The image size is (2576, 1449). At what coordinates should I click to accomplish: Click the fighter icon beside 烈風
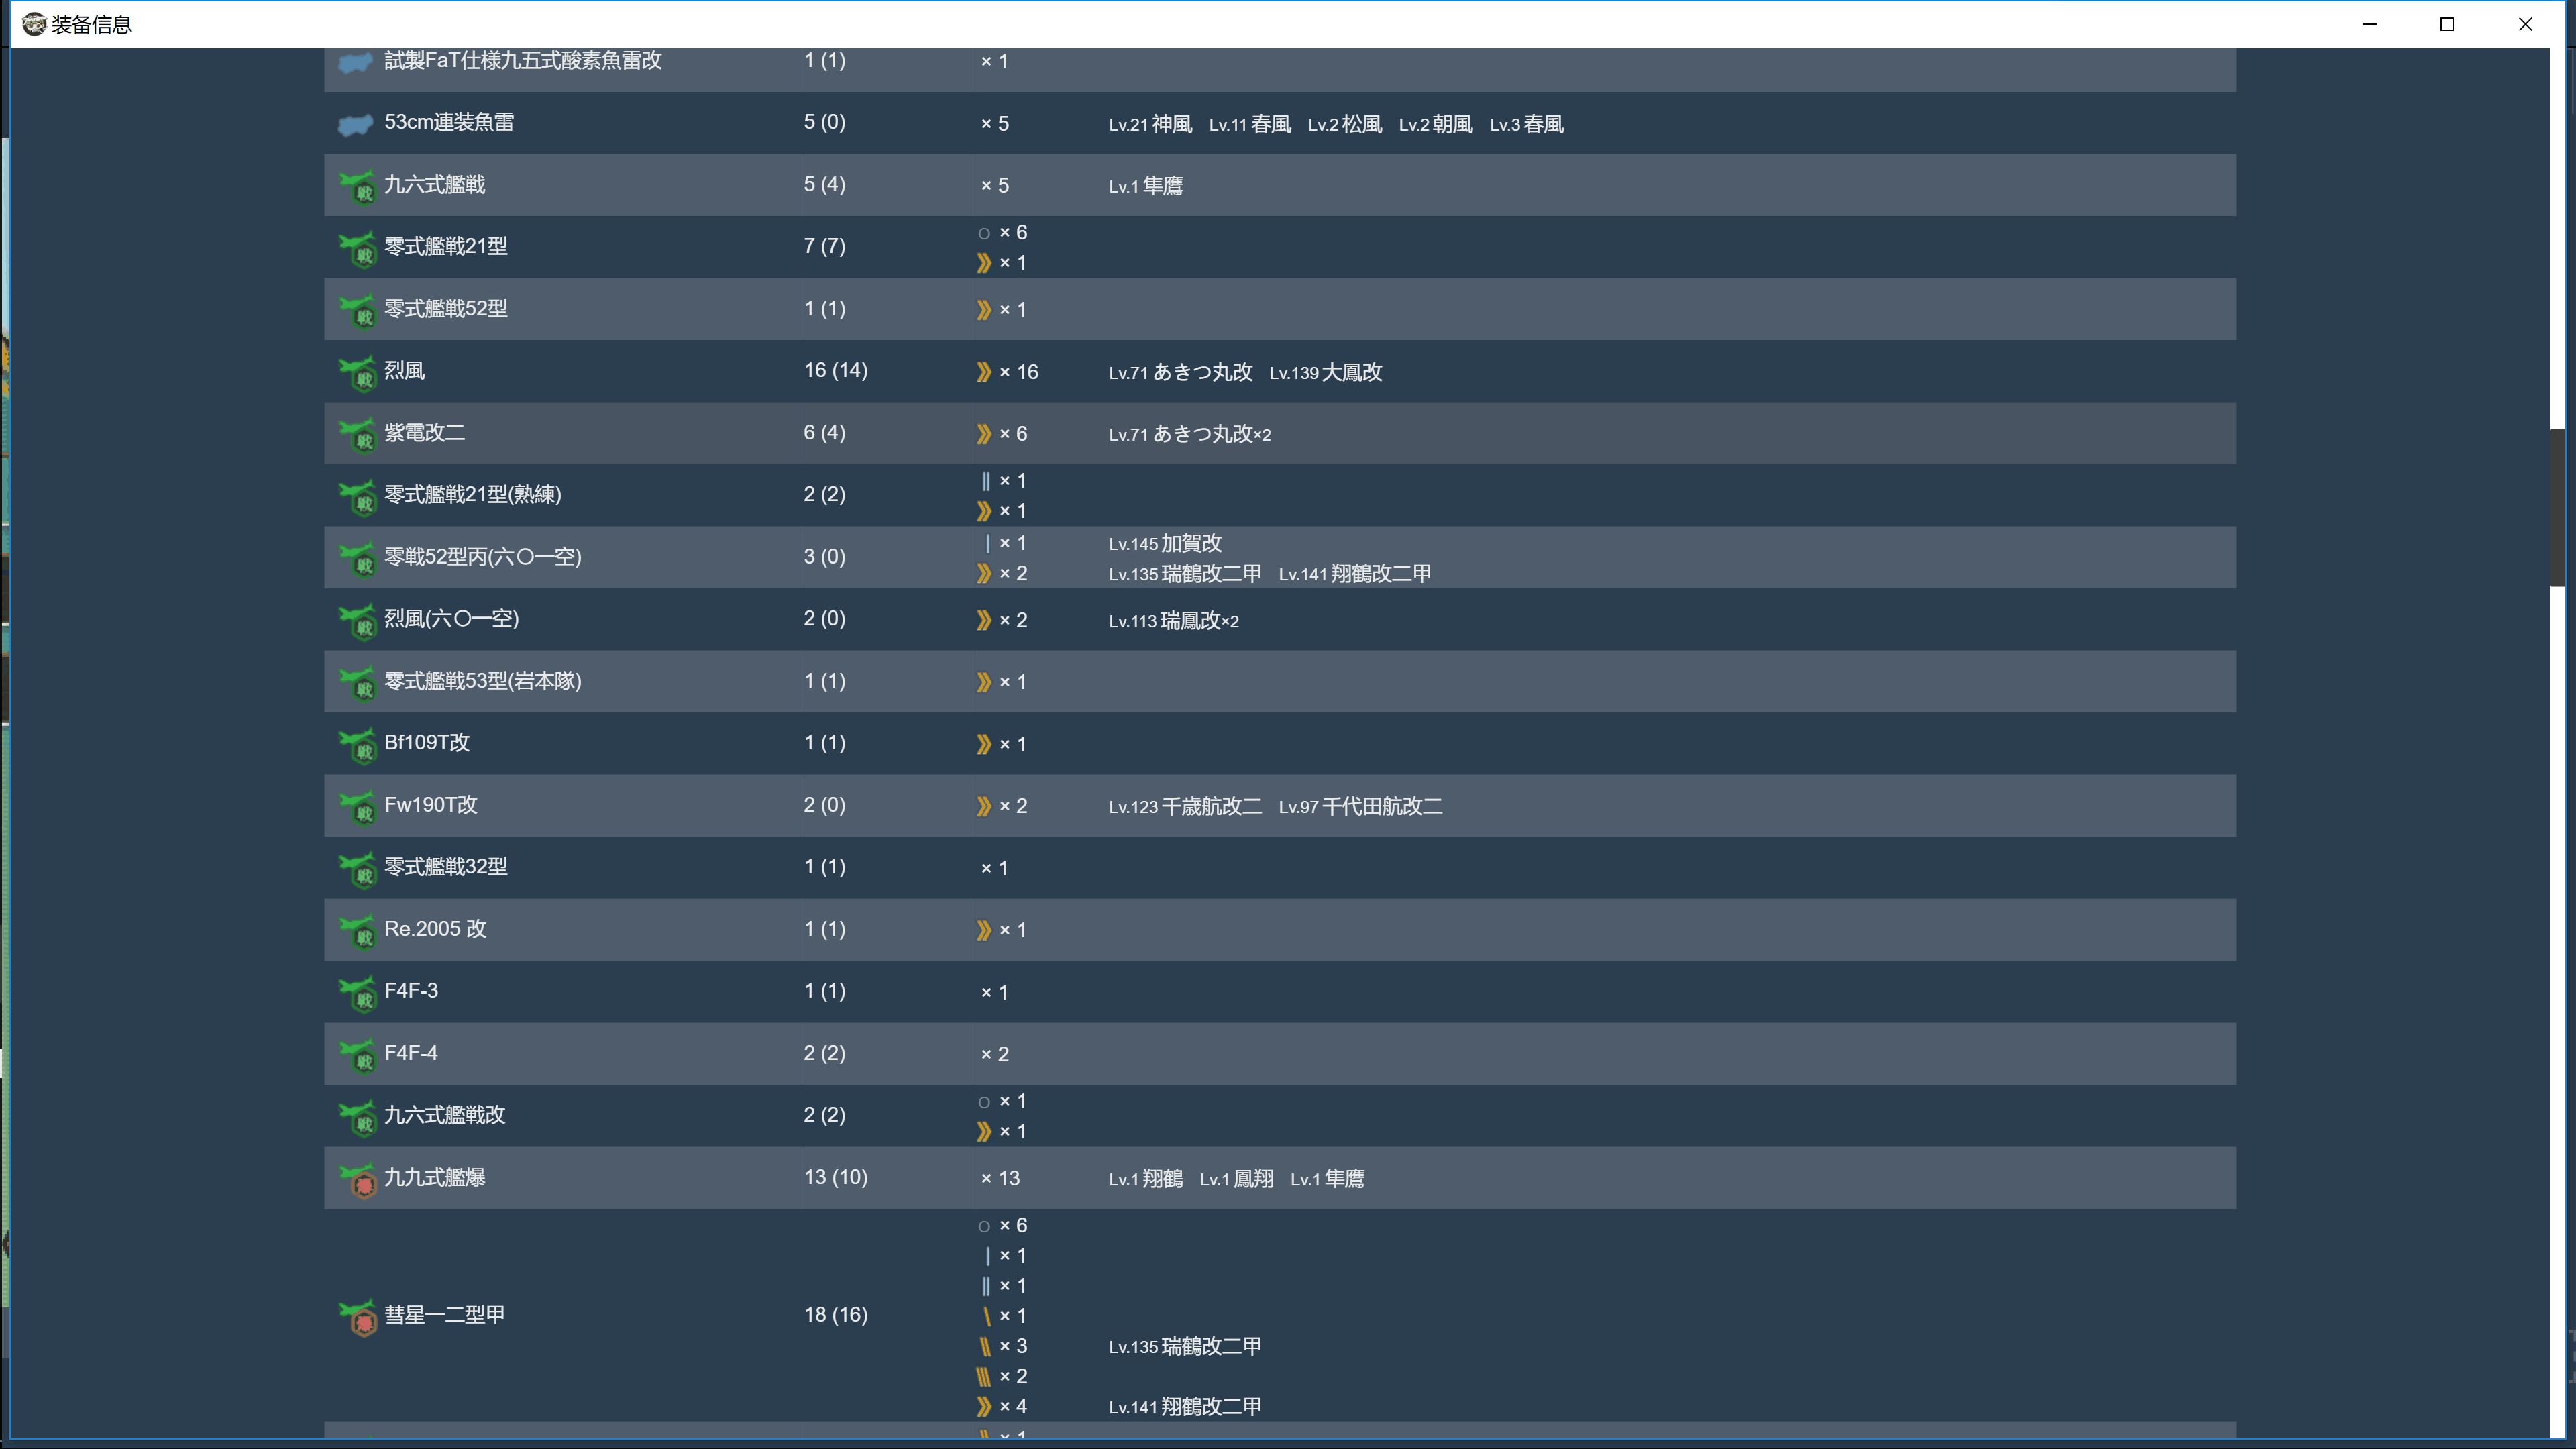click(x=357, y=373)
